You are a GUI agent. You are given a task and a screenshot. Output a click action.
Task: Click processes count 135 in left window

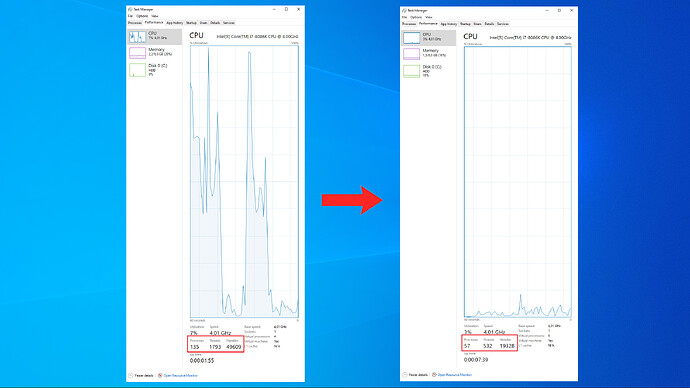coord(195,347)
